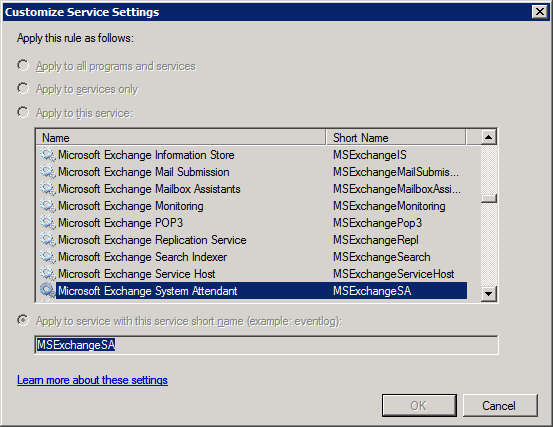The width and height of the screenshot is (553, 427).
Task: Select Microsoft Exchange POP3 row
Action: (252, 222)
